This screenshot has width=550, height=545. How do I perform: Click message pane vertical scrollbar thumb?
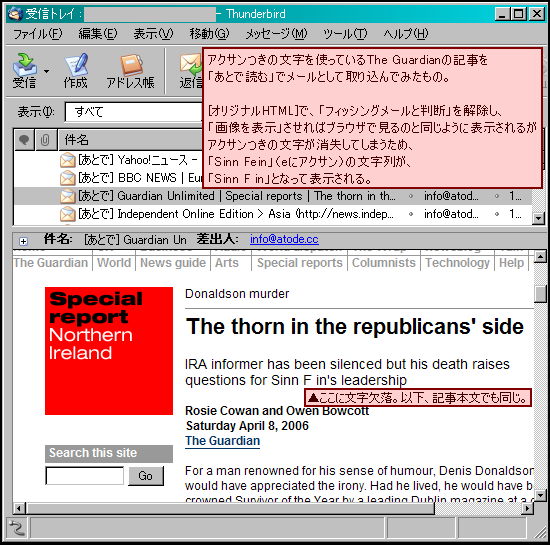(x=540, y=294)
